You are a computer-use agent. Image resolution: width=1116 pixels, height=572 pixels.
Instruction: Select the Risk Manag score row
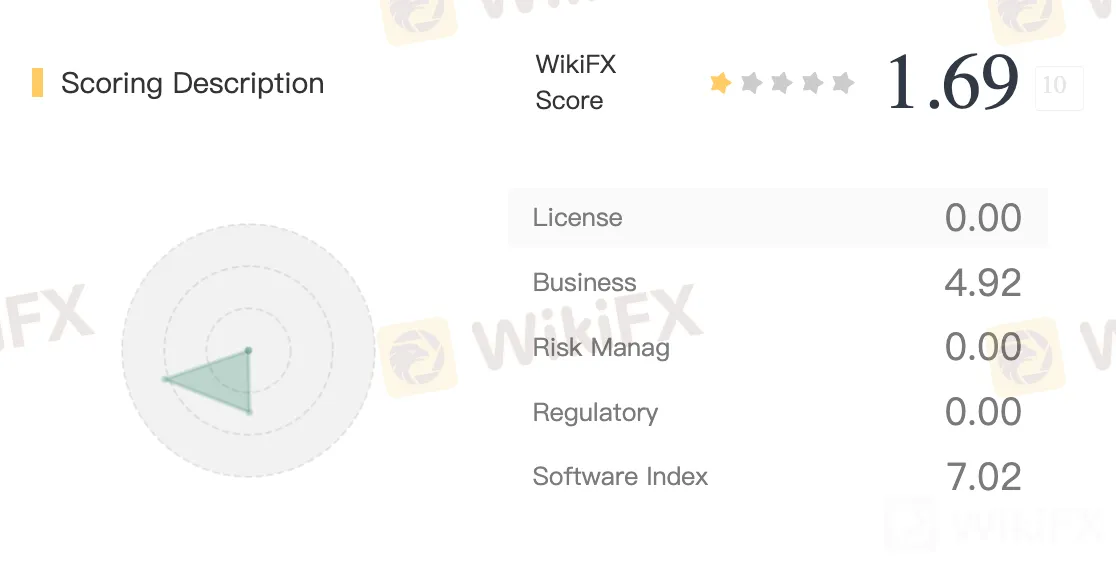(x=777, y=347)
